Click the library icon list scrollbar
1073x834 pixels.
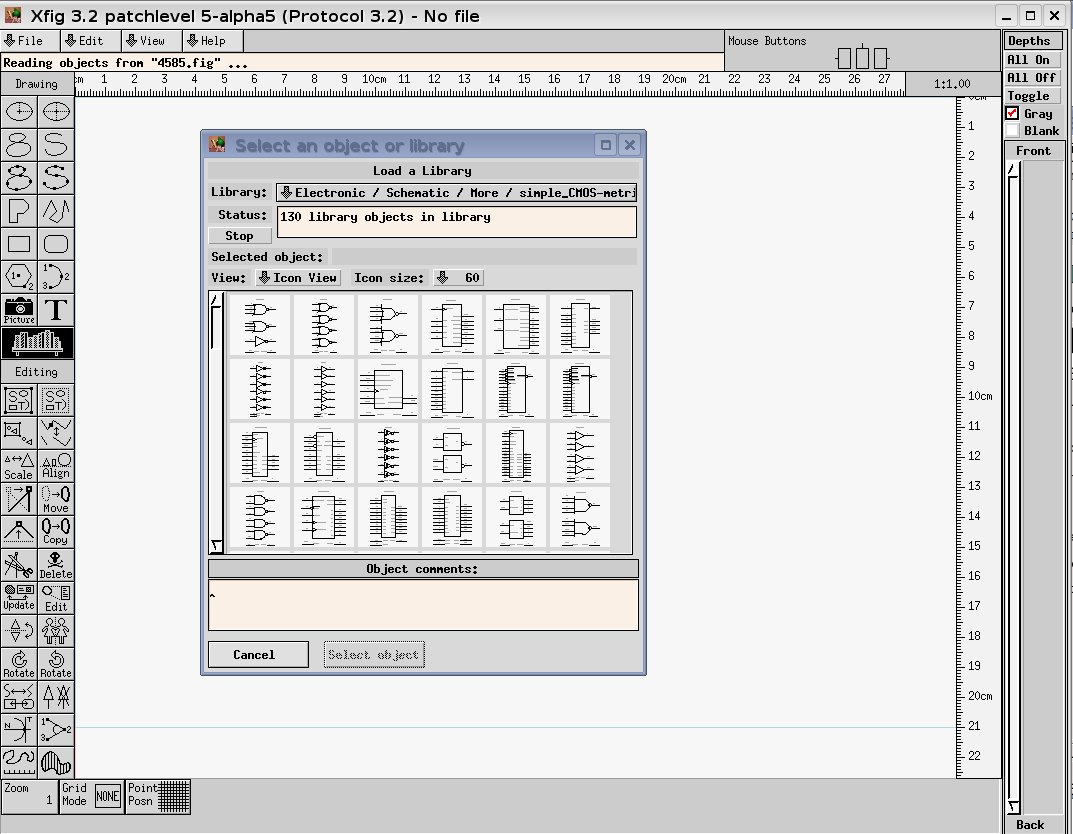(x=216, y=421)
